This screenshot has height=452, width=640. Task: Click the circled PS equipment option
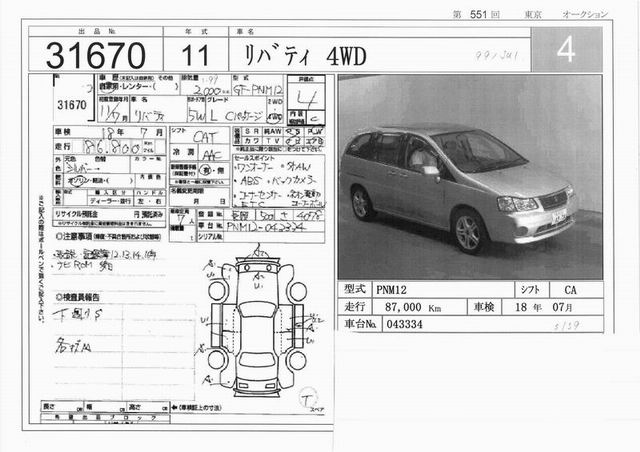(x=293, y=132)
